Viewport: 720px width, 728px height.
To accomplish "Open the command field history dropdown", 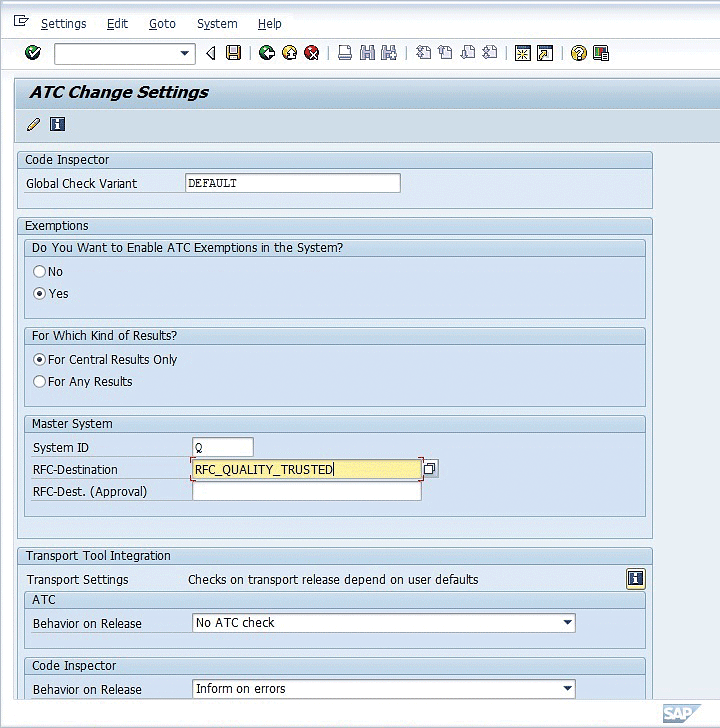I will (185, 54).
